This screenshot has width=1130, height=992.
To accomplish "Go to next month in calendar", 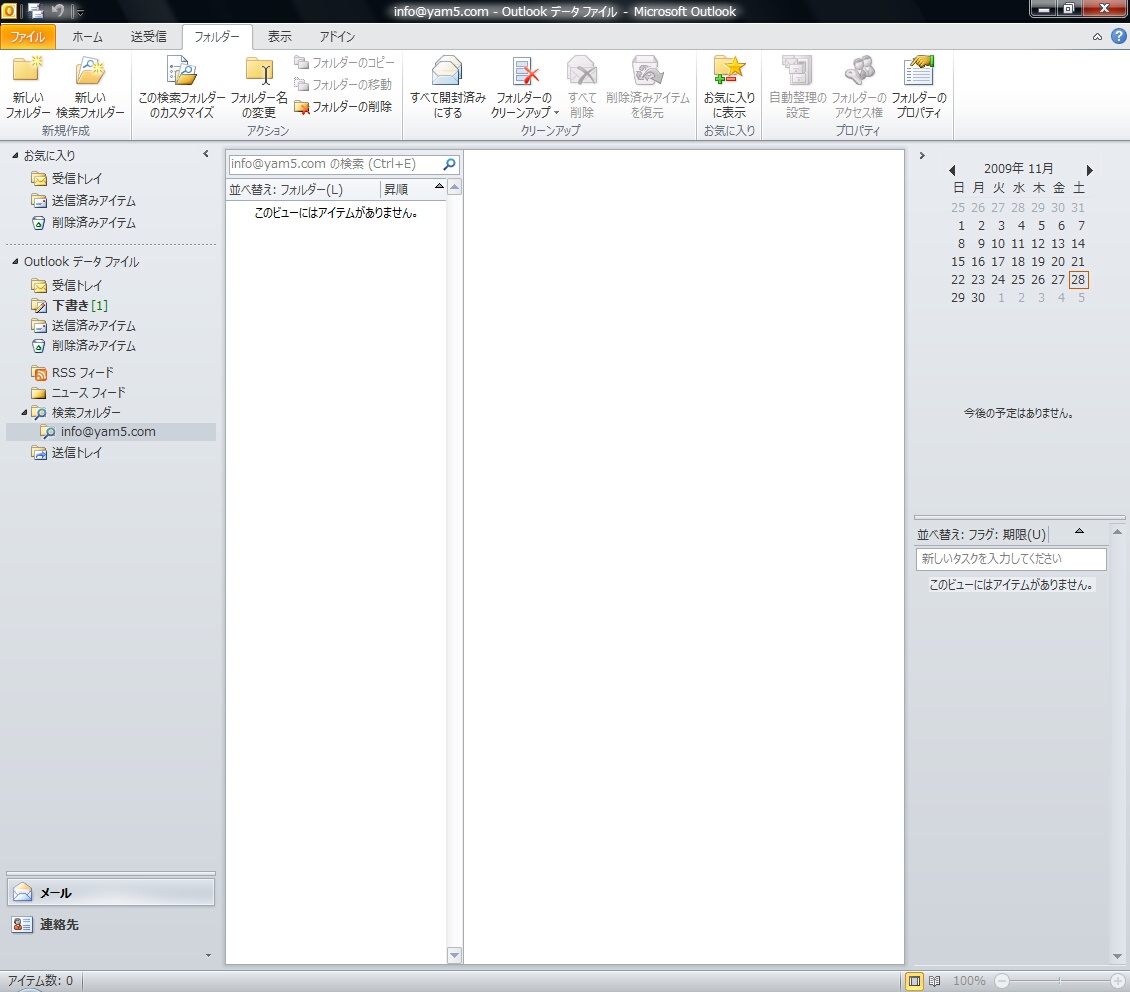I will (1090, 170).
